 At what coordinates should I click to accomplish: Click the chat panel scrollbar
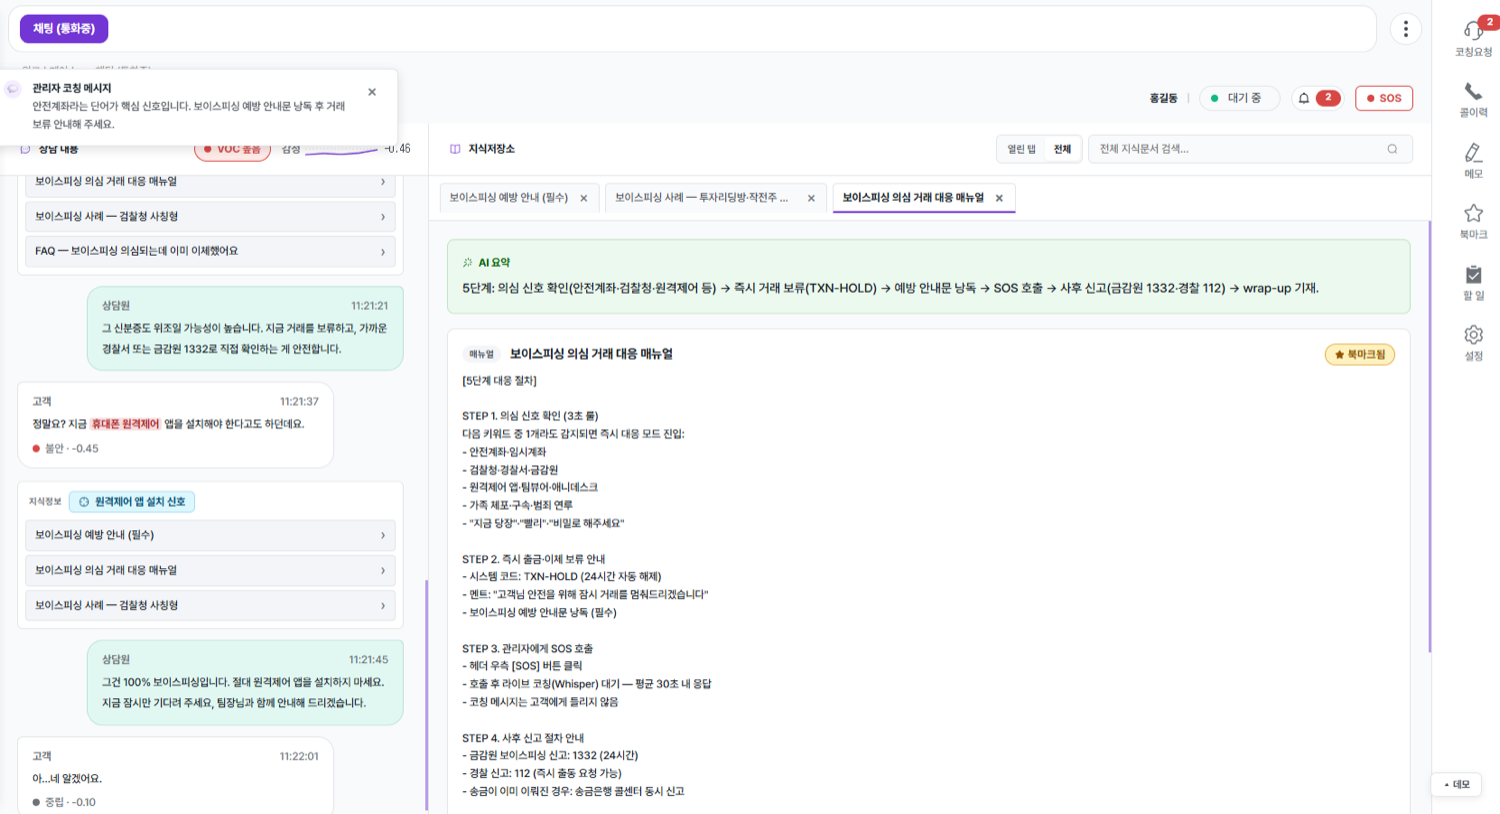(427, 695)
